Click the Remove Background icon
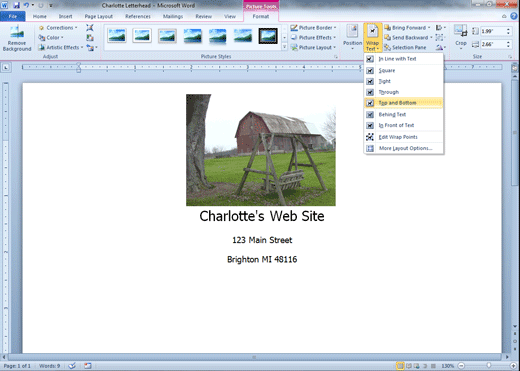Image resolution: width=520 pixels, height=371 pixels. (x=17, y=33)
